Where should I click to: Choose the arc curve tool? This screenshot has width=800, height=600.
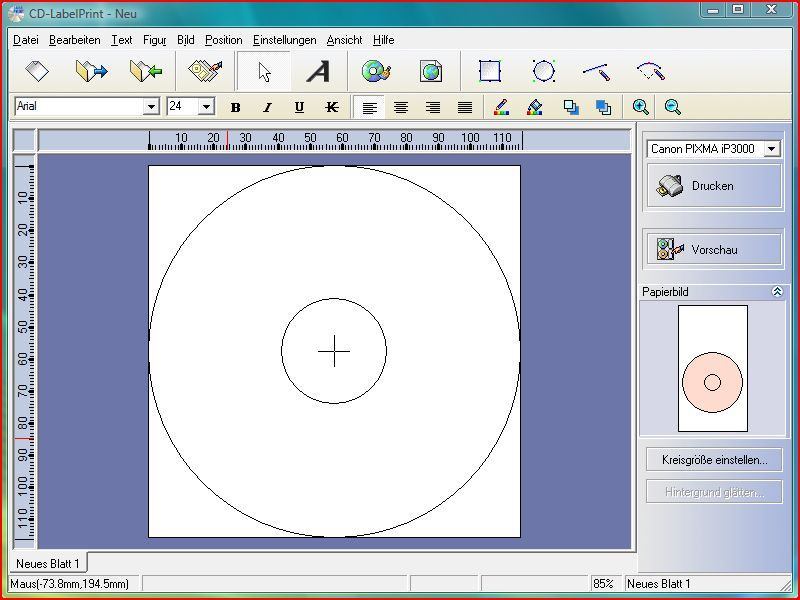[650, 72]
